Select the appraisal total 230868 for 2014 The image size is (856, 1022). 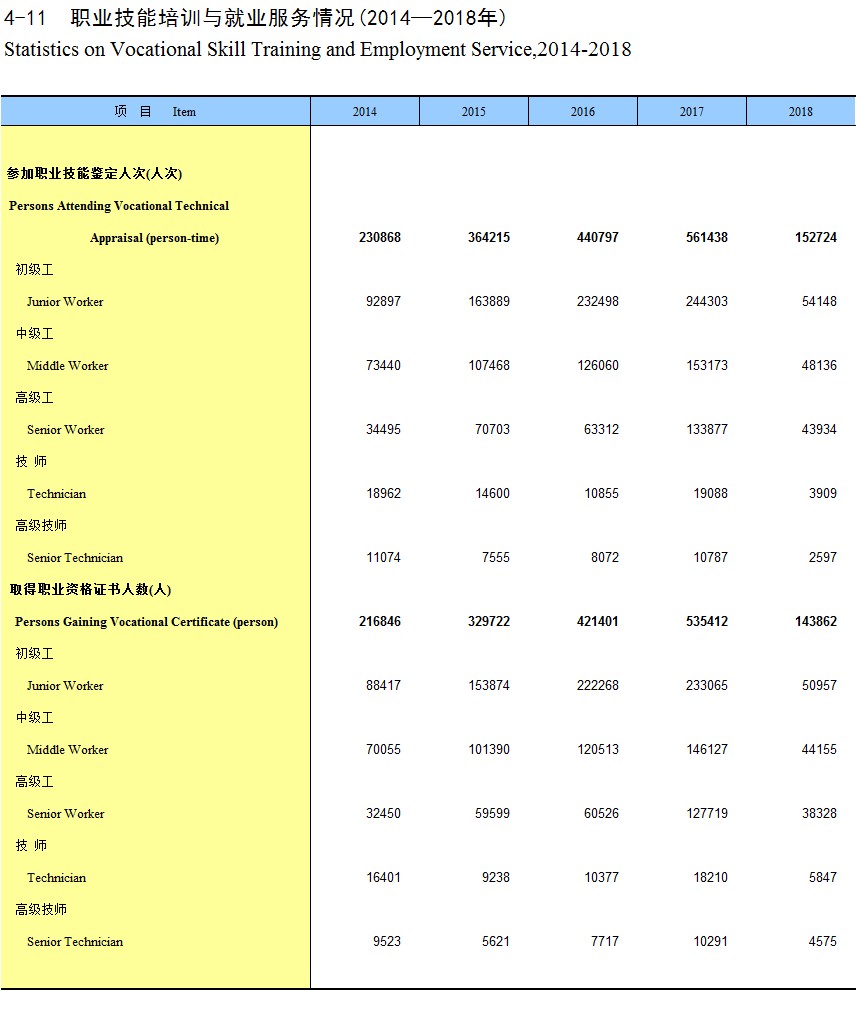379,237
